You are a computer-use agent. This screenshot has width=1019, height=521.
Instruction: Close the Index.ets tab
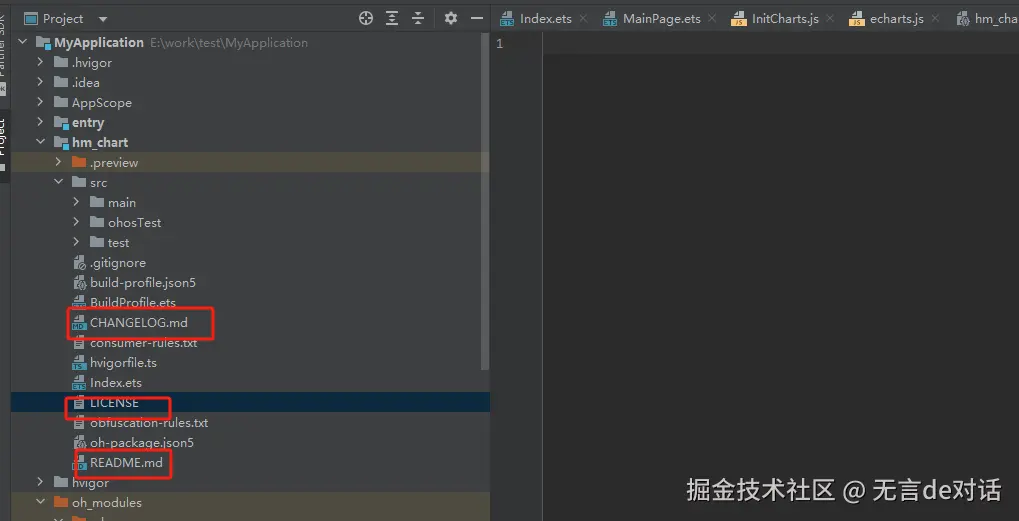(584, 19)
